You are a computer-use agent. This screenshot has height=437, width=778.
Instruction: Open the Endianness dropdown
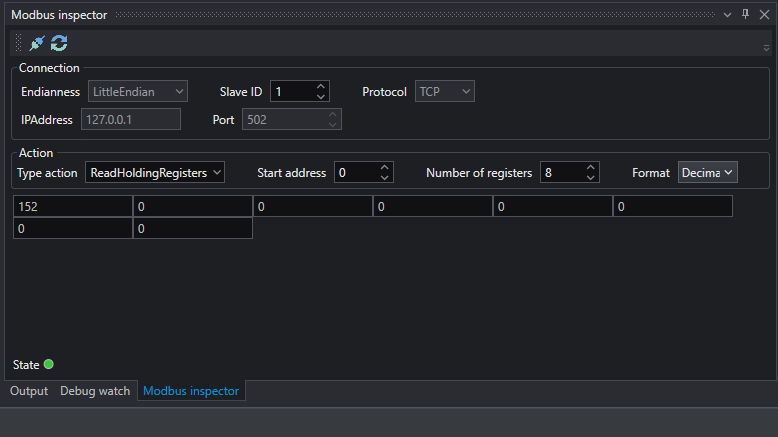click(138, 91)
